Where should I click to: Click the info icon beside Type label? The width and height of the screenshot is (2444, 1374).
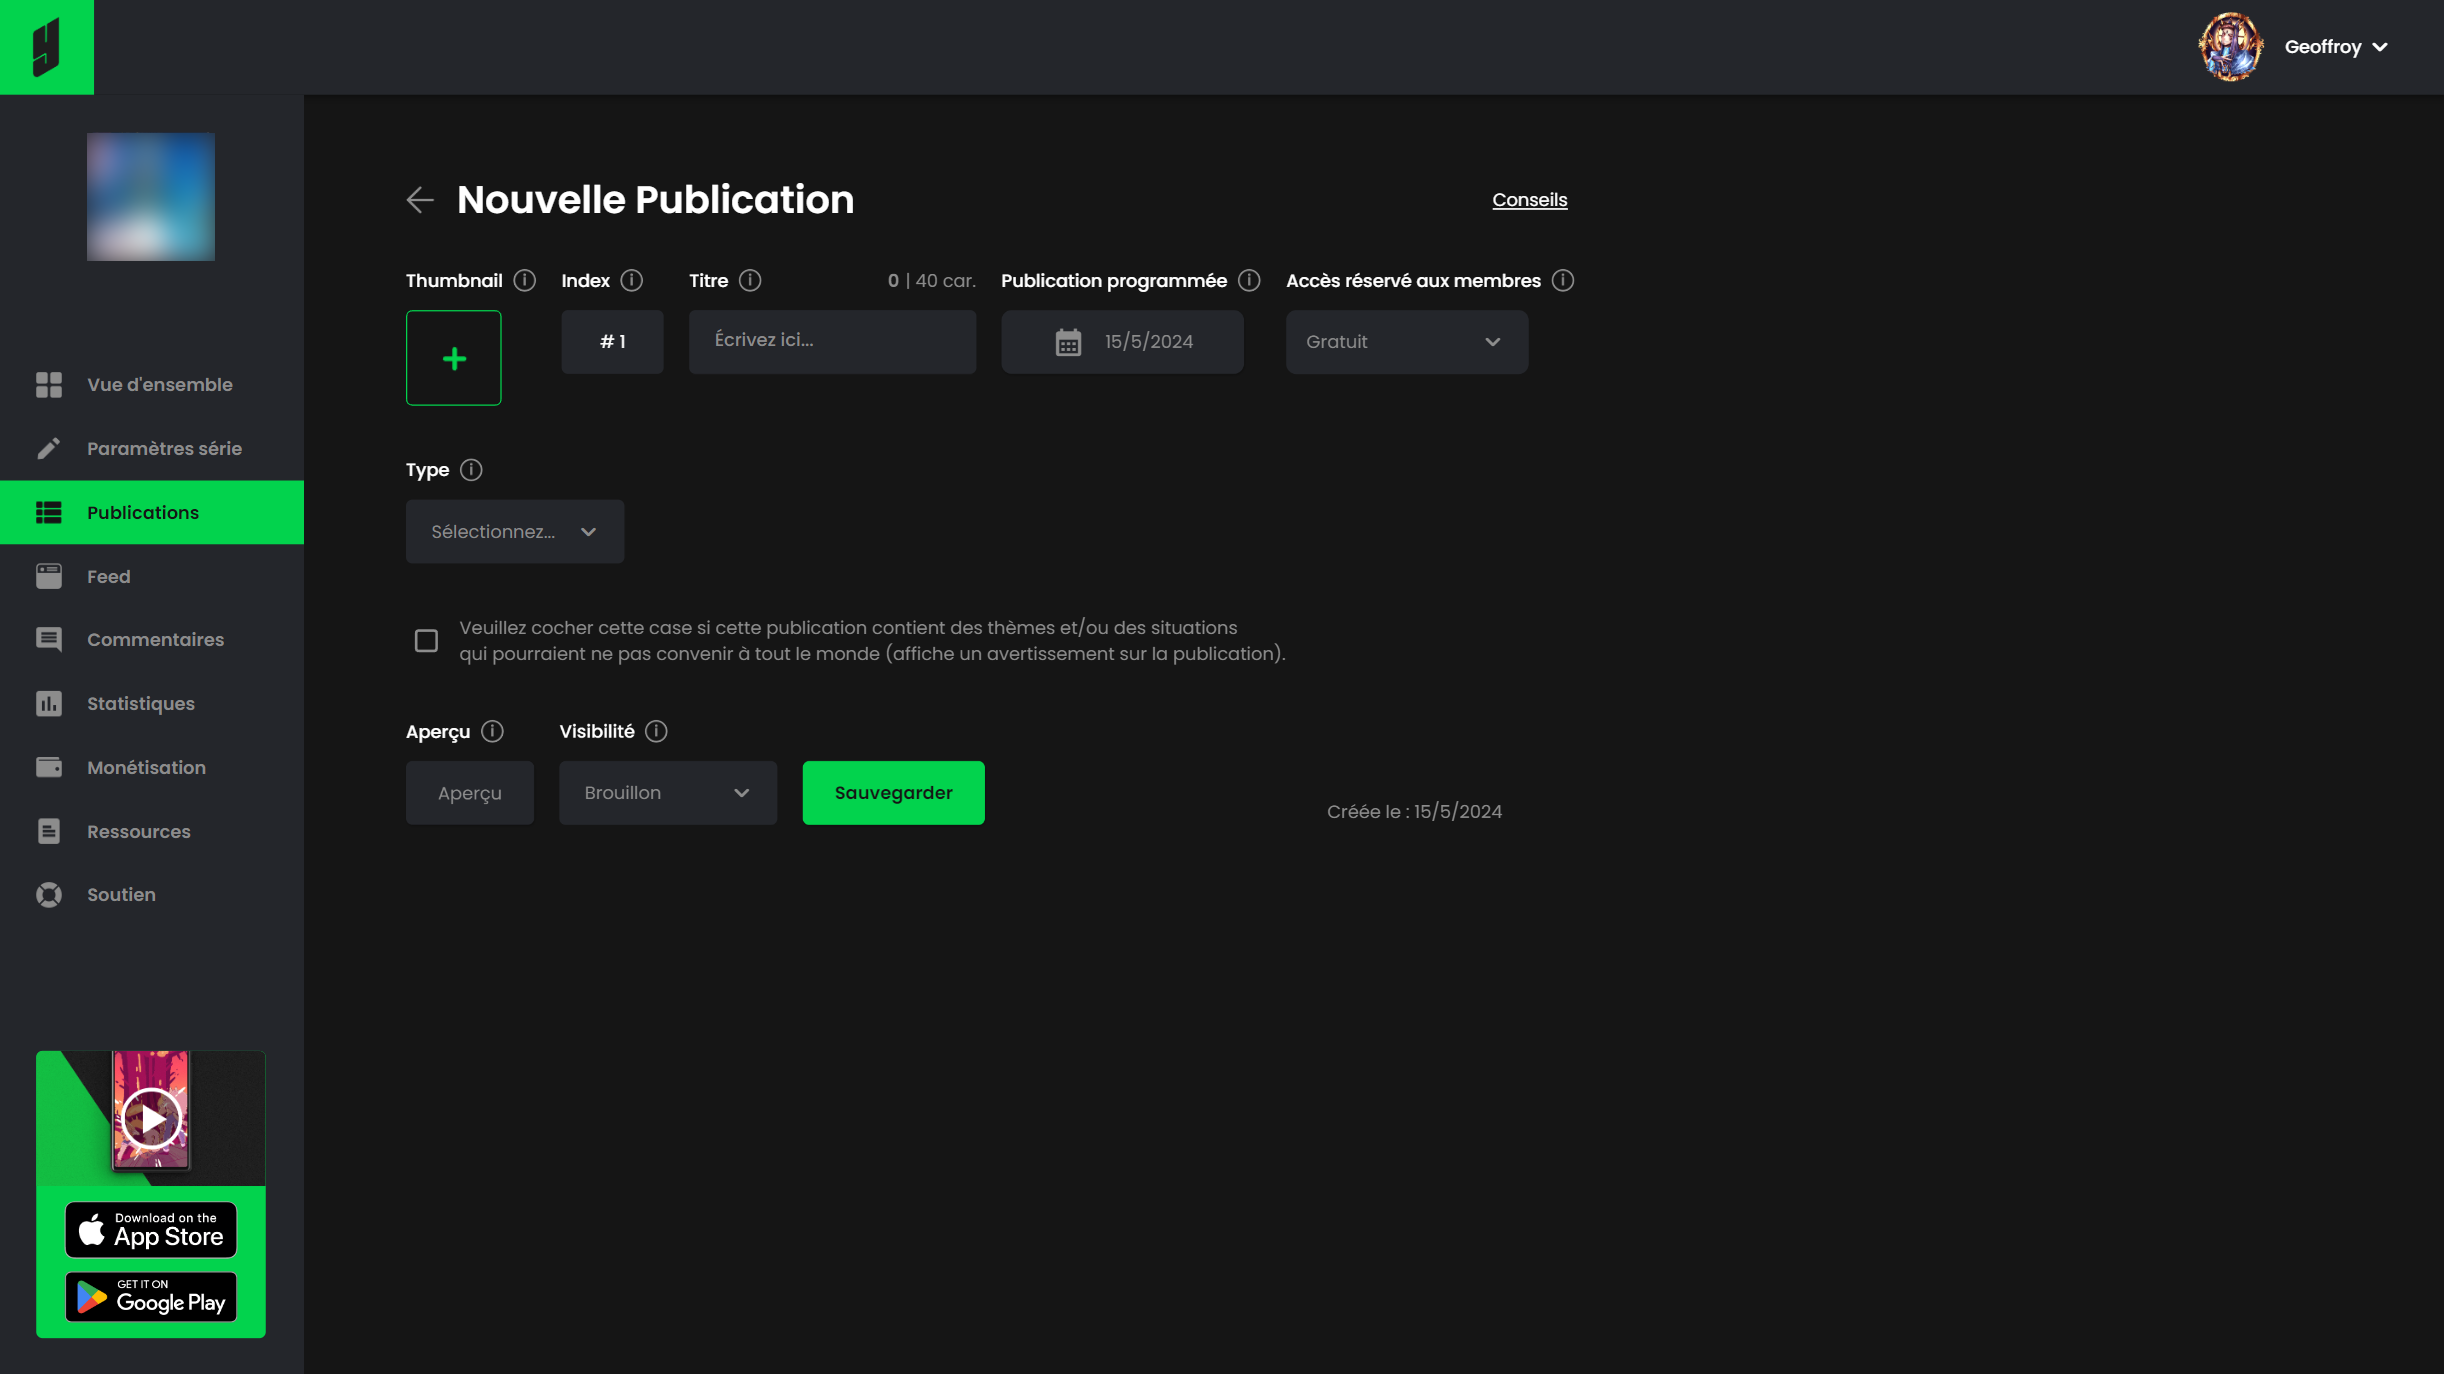tap(471, 470)
